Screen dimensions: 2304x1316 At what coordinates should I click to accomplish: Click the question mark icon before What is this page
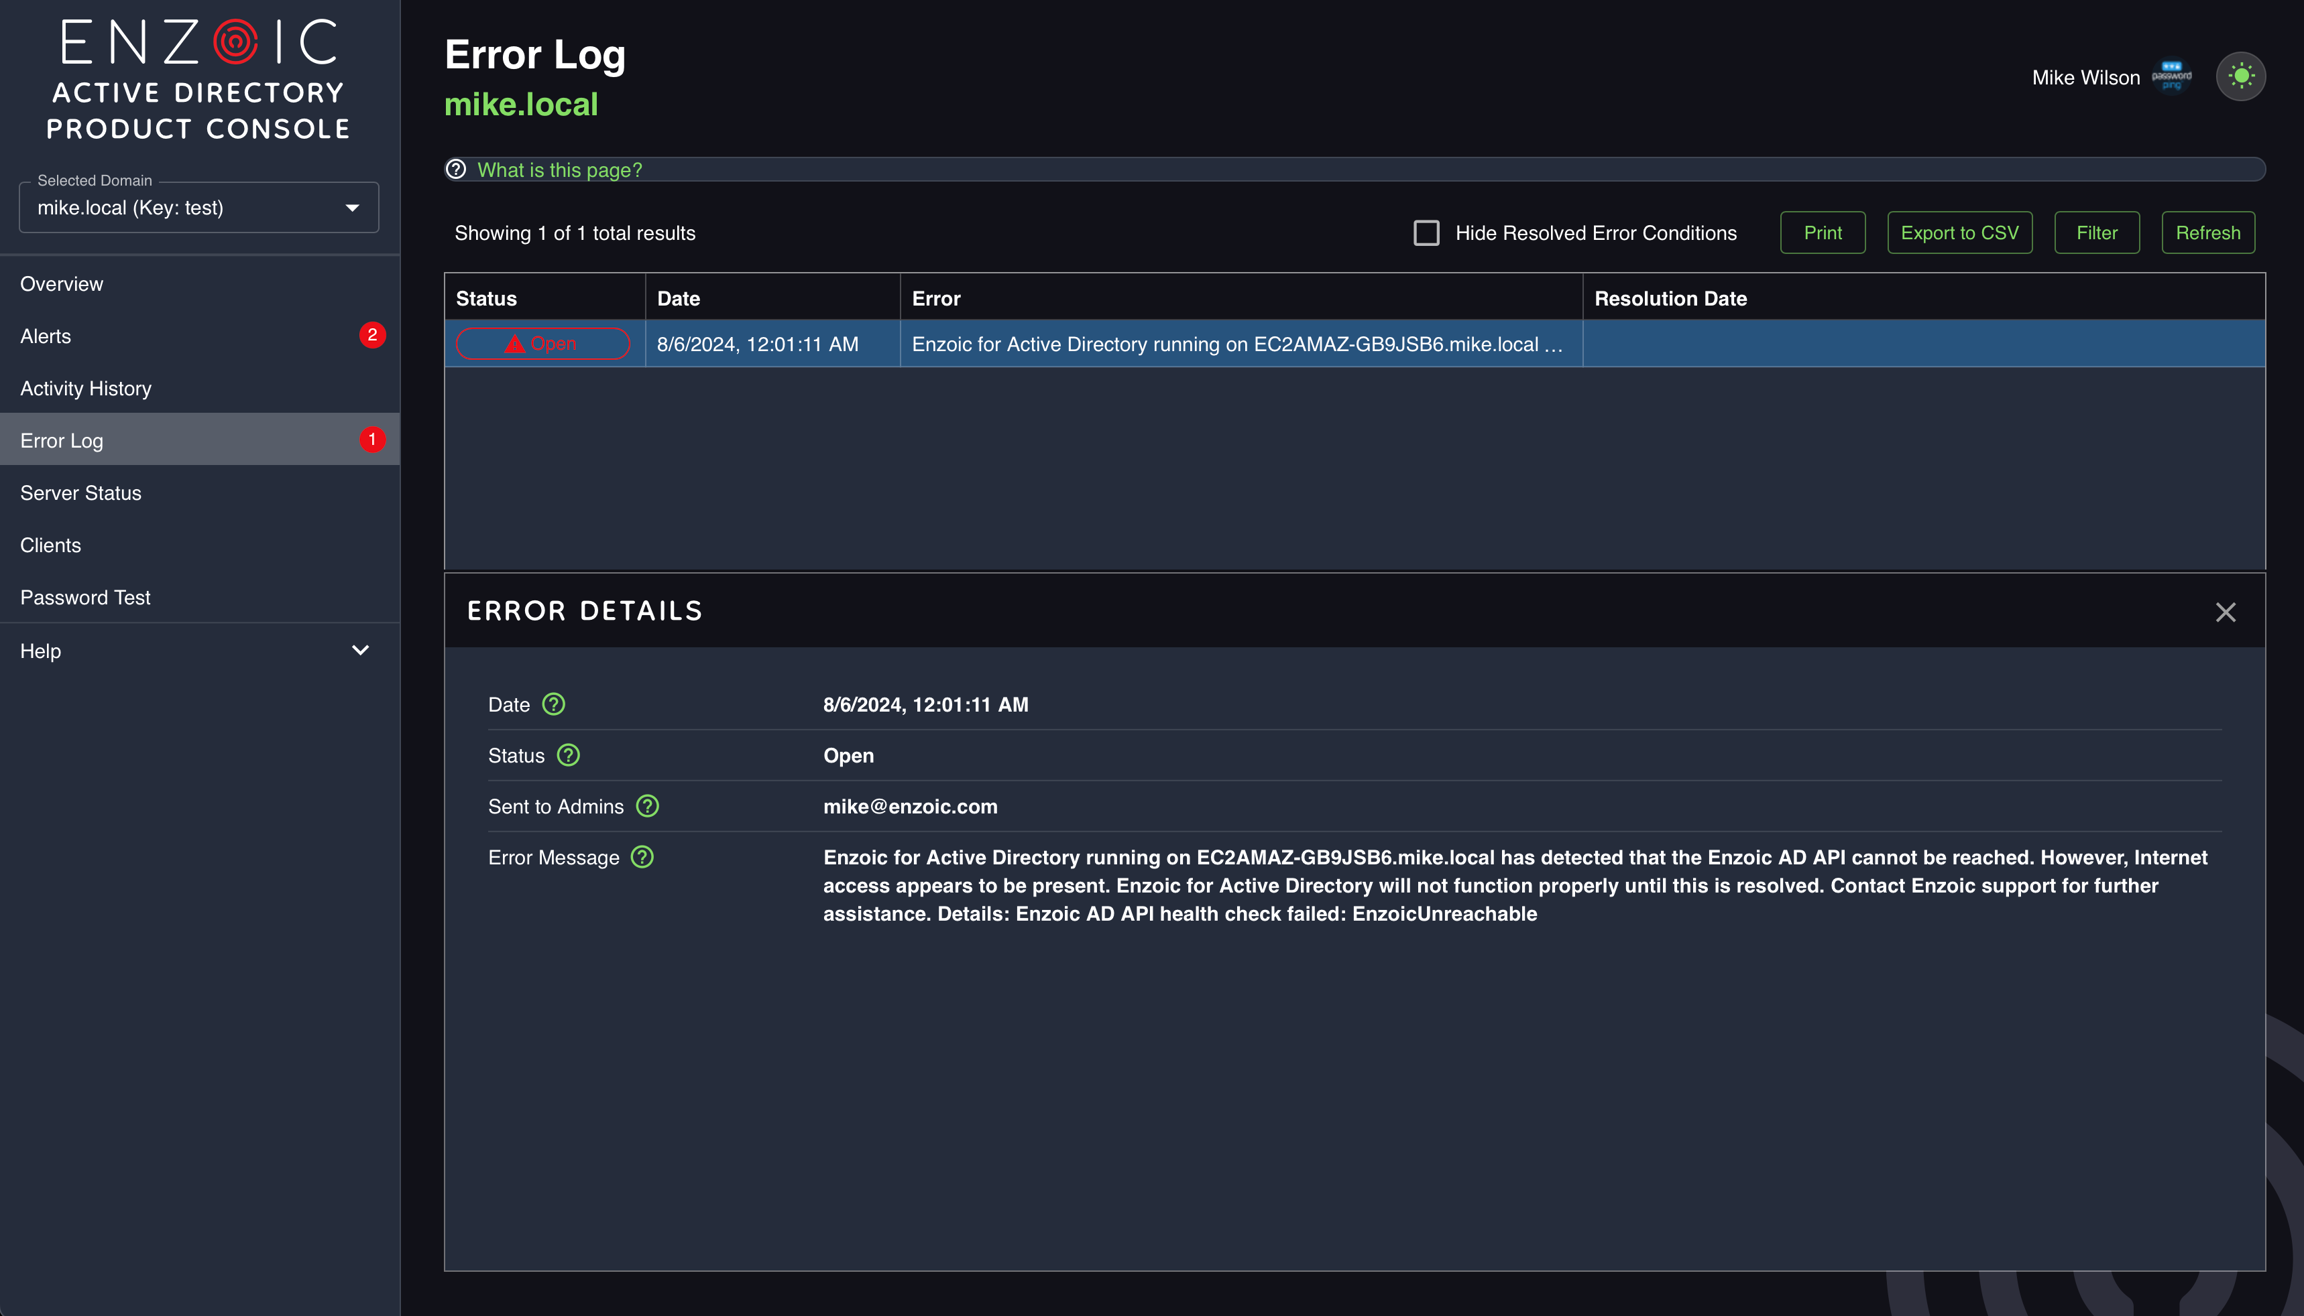click(456, 169)
